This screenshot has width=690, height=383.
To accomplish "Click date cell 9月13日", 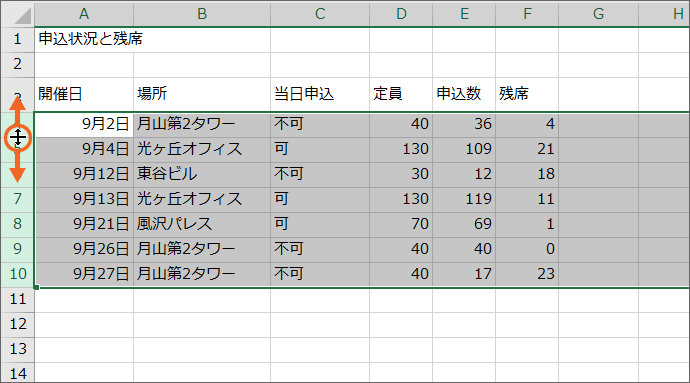I will pos(84,199).
